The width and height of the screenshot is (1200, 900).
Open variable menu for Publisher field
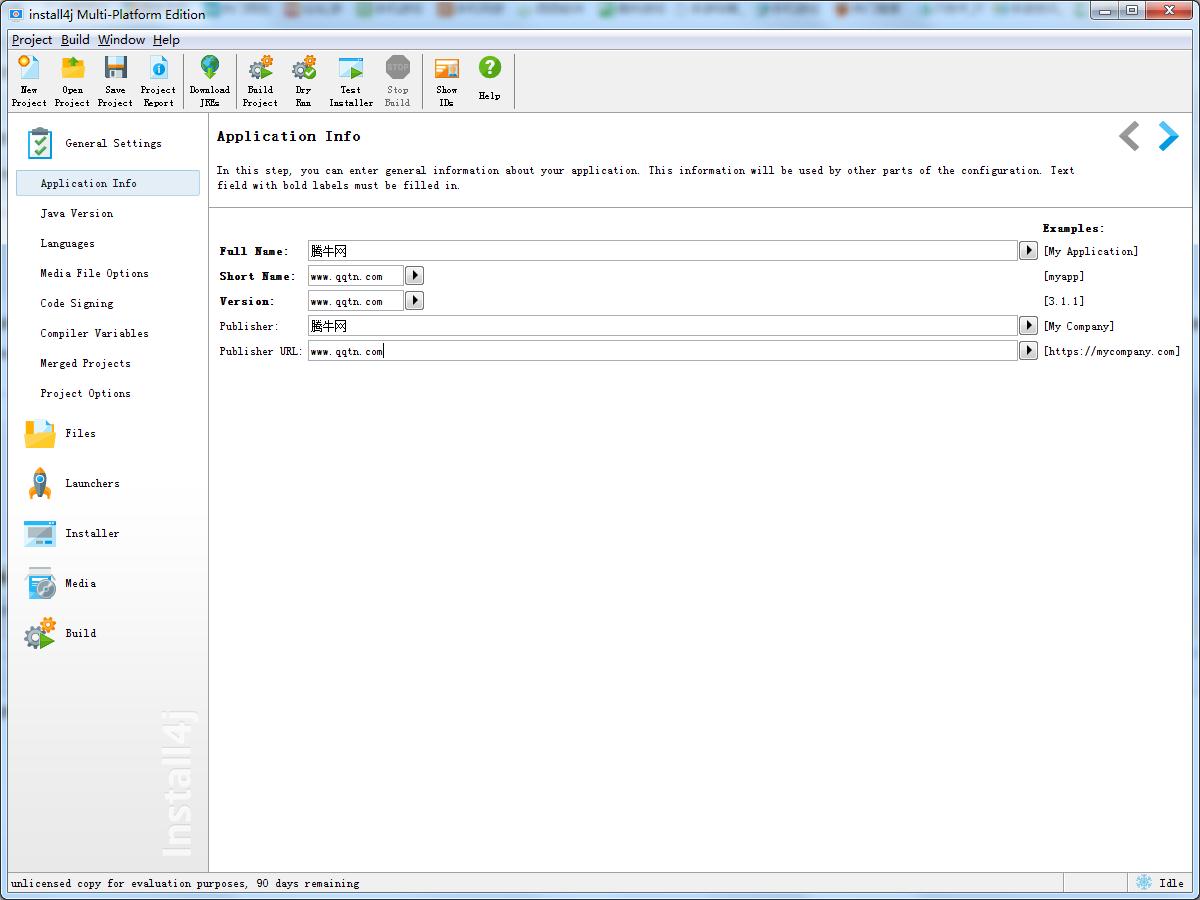1028,326
